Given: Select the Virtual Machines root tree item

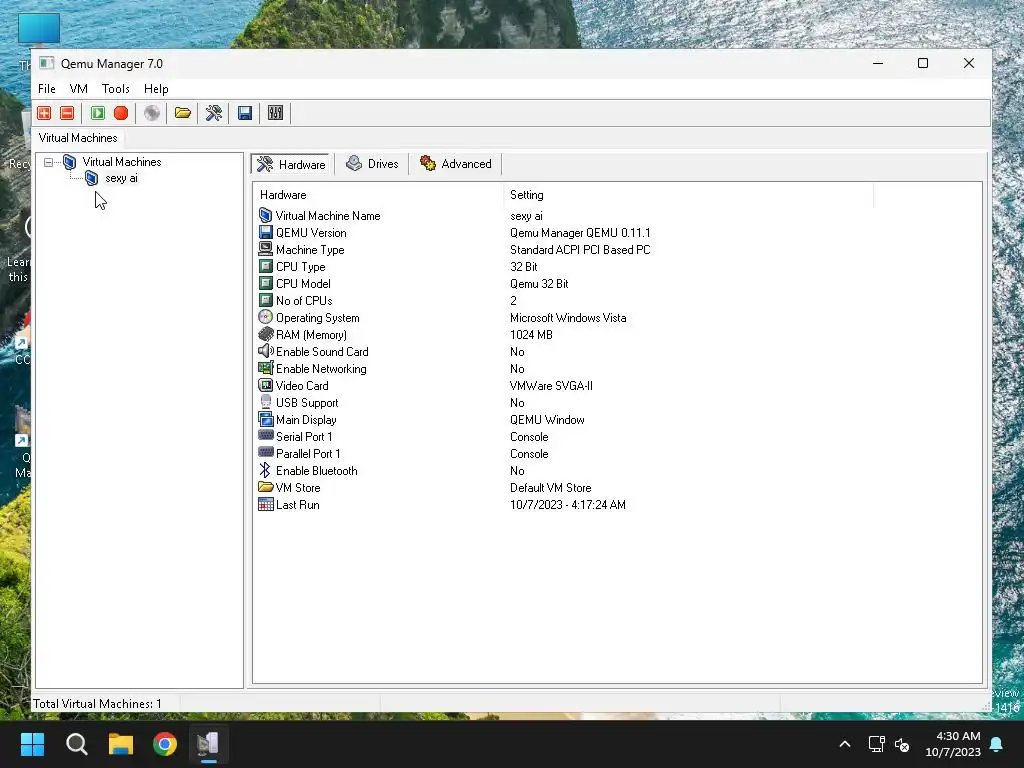Looking at the screenshot, I should pos(121,162).
